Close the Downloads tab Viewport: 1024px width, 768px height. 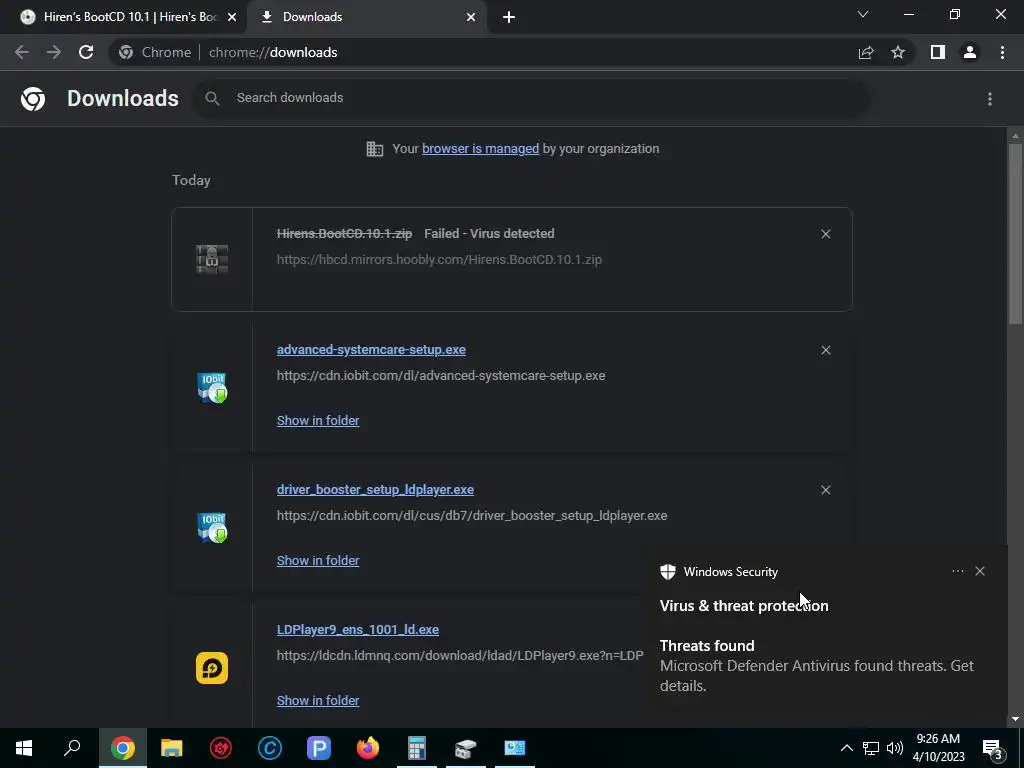pos(471,17)
